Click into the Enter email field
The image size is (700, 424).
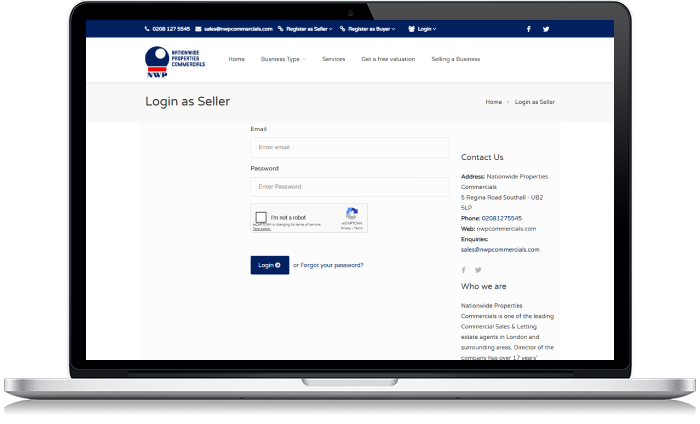point(349,147)
